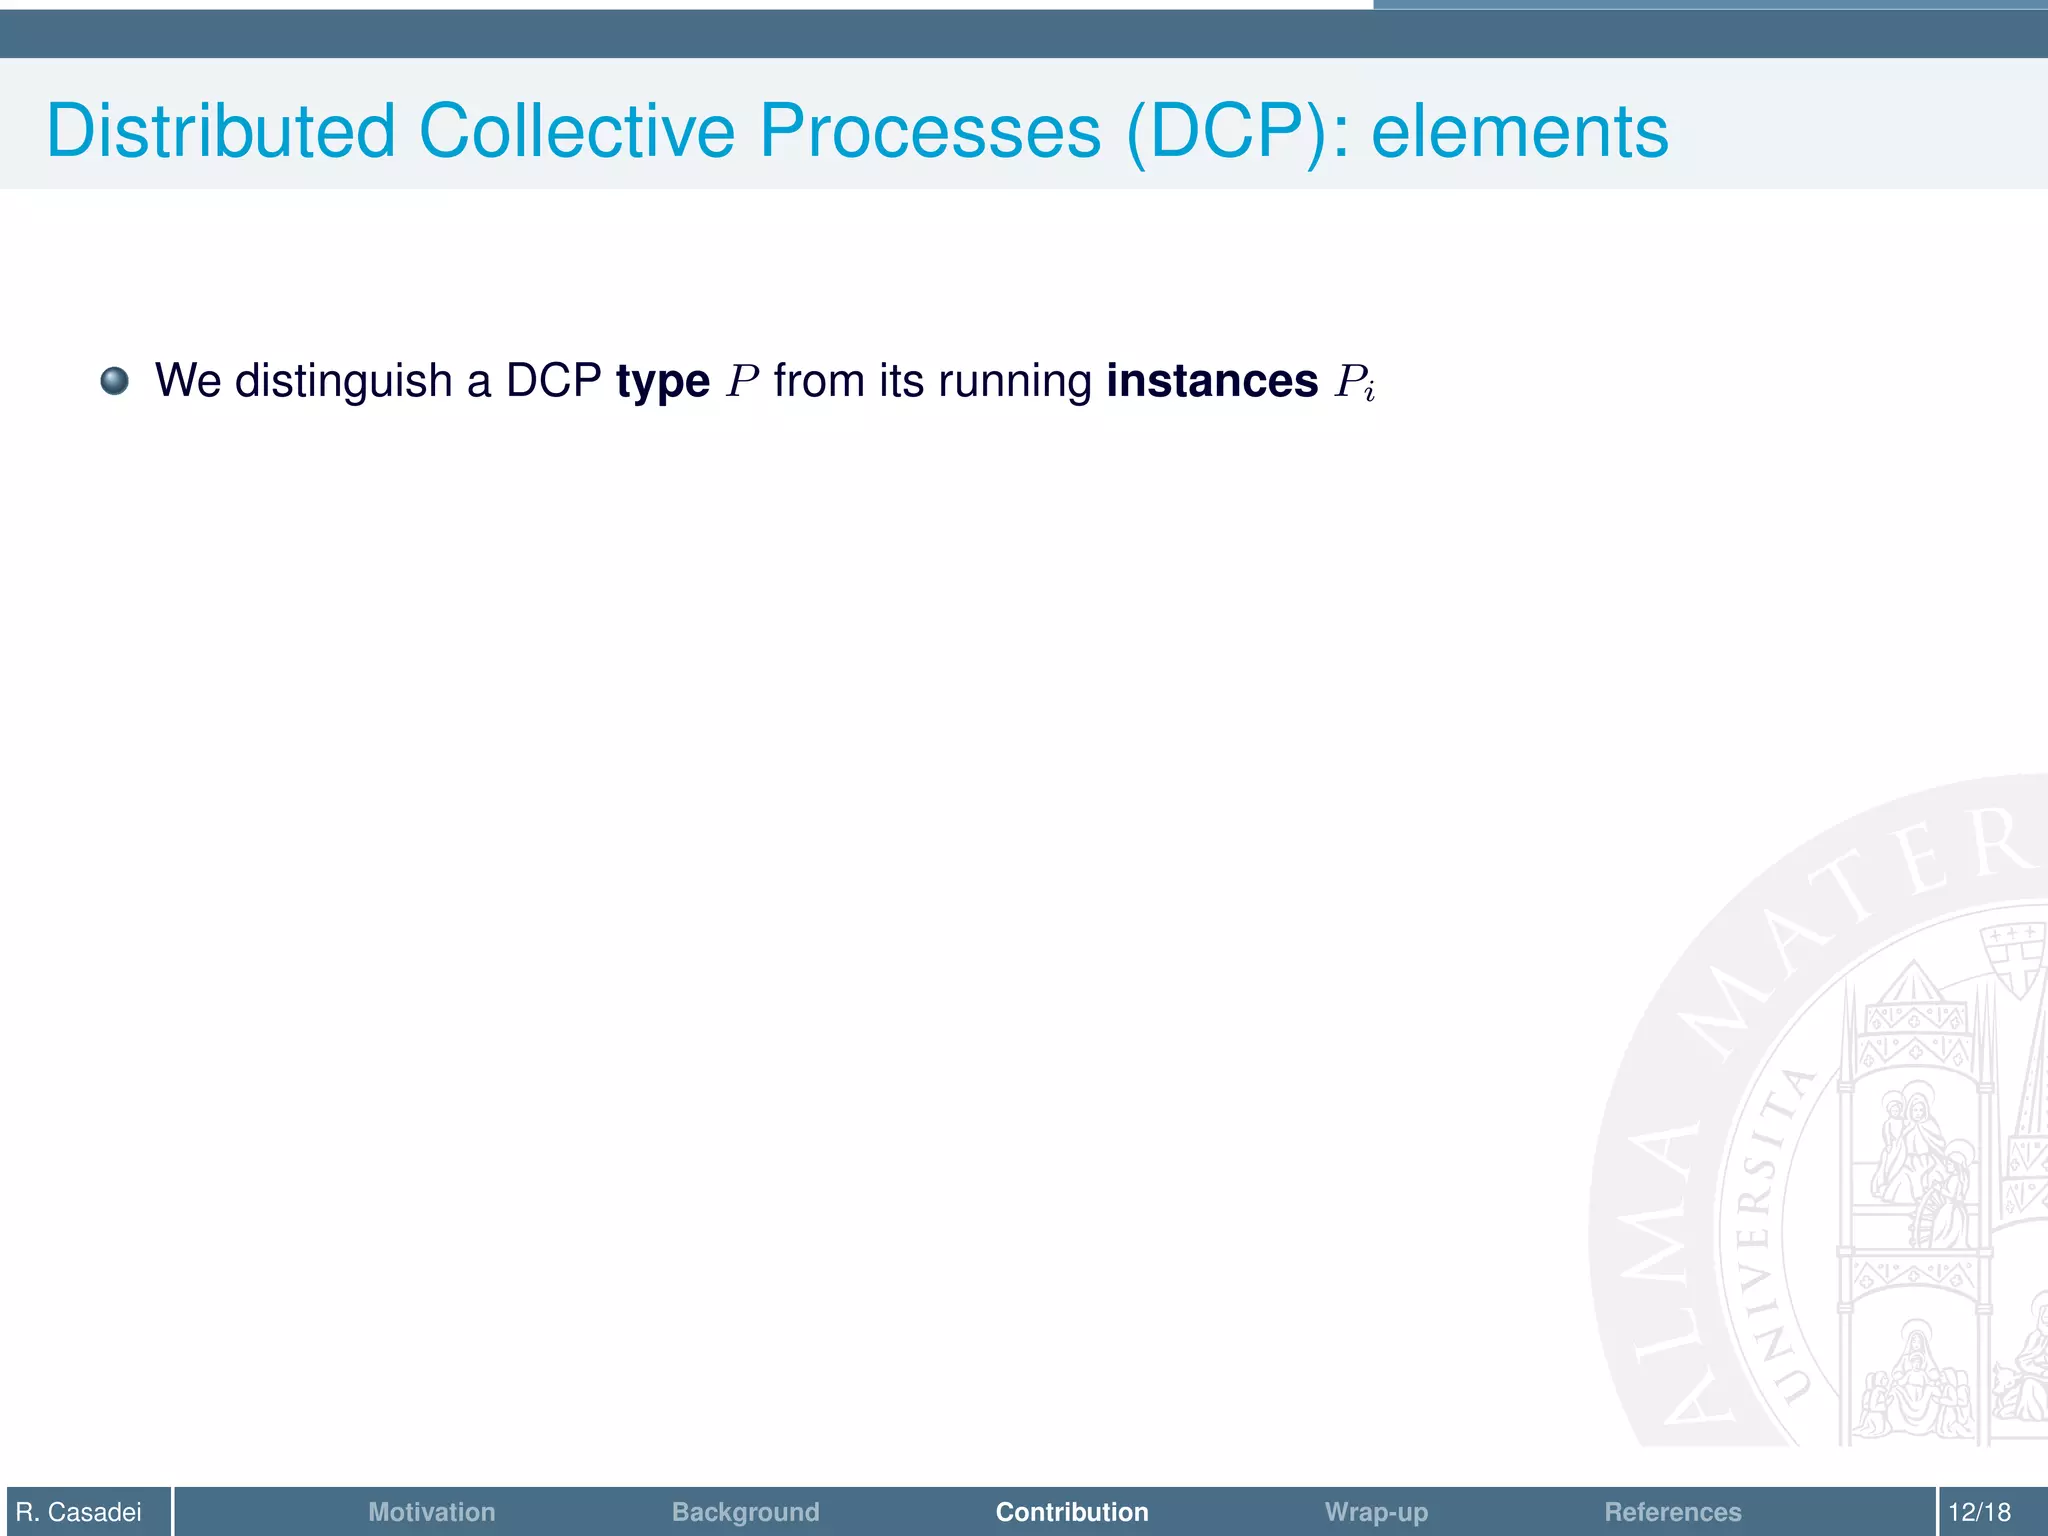This screenshot has width=2048, height=1536.
Task: Go to the Wrap-up section
Action: 1376,1512
